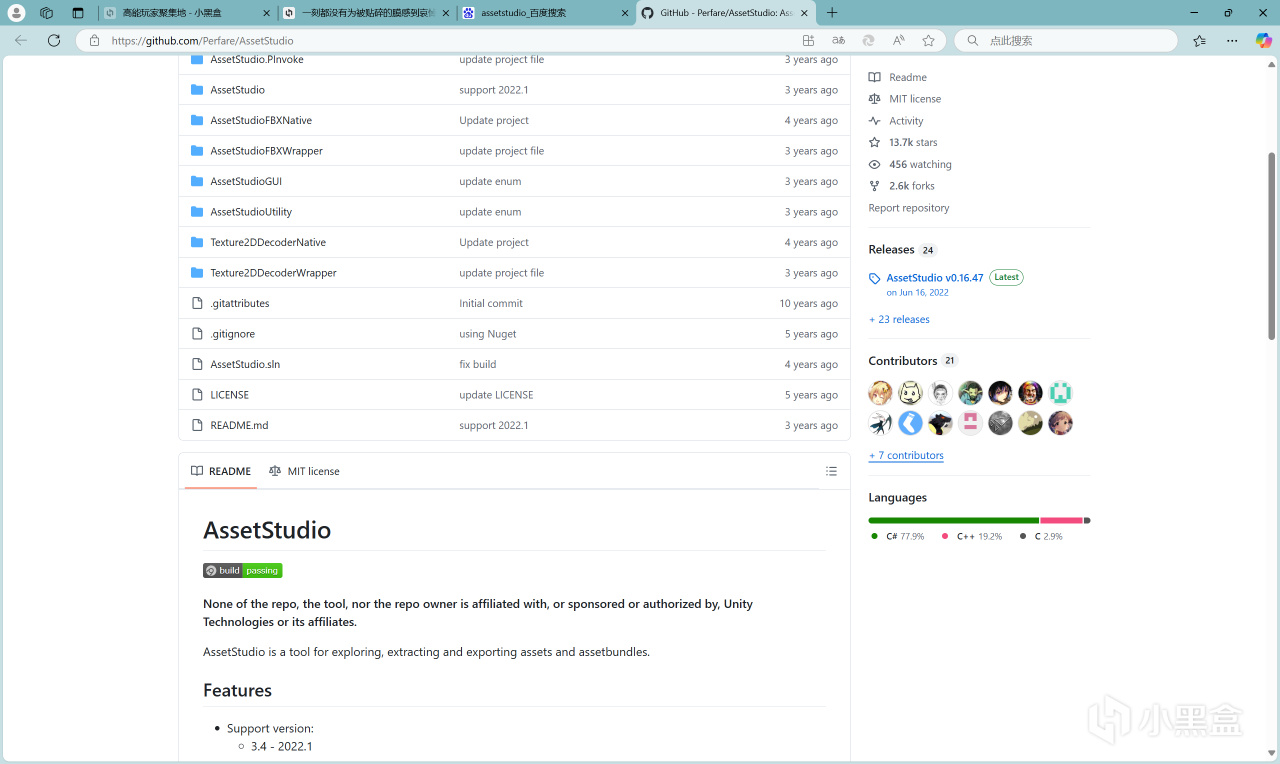Open the tab actions menu icon
Screen dimensions: 1280x764
(x=78, y=13)
